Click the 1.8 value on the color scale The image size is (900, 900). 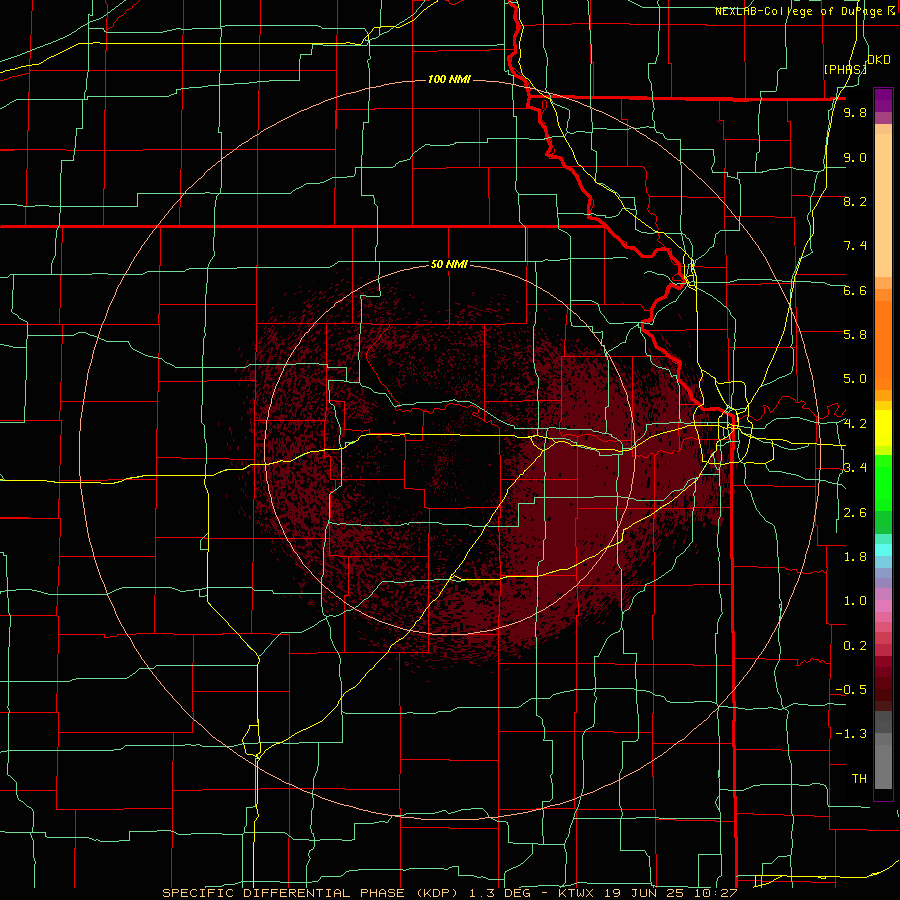855,557
